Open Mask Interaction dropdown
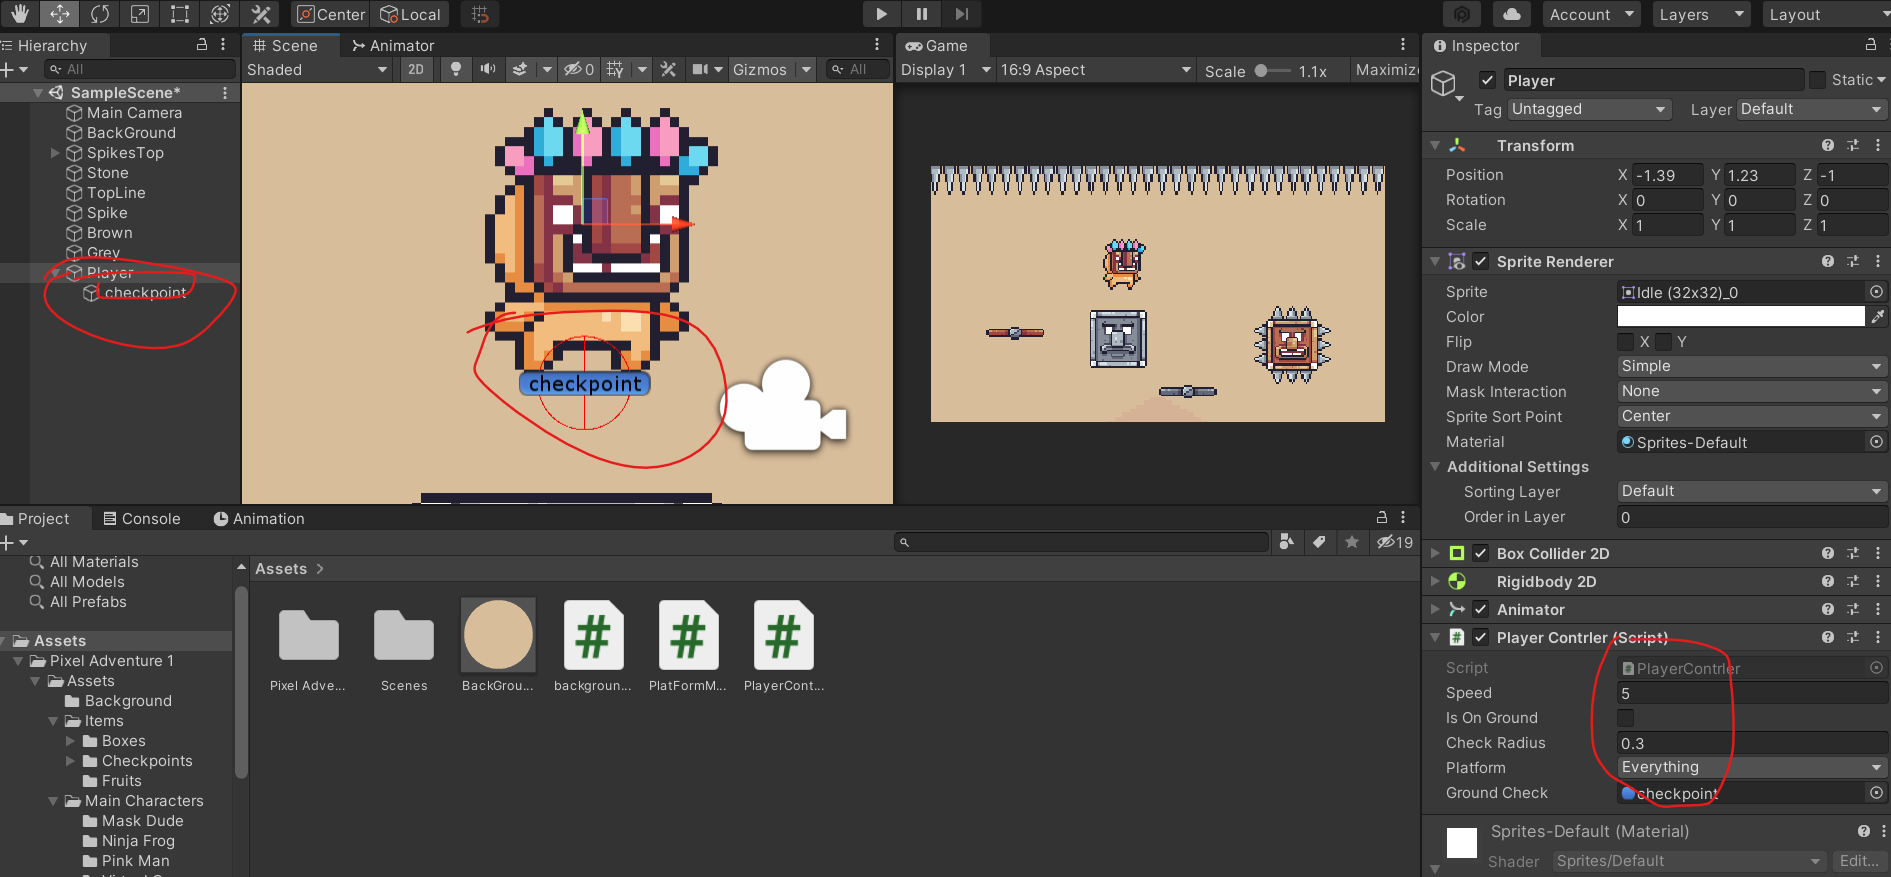The height and width of the screenshot is (877, 1891). click(1752, 392)
